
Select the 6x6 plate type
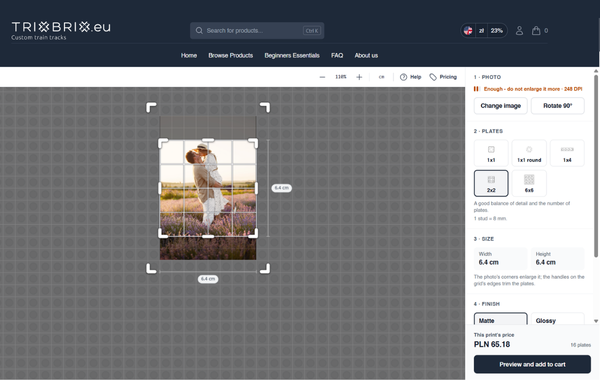click(x=529, y=183)
